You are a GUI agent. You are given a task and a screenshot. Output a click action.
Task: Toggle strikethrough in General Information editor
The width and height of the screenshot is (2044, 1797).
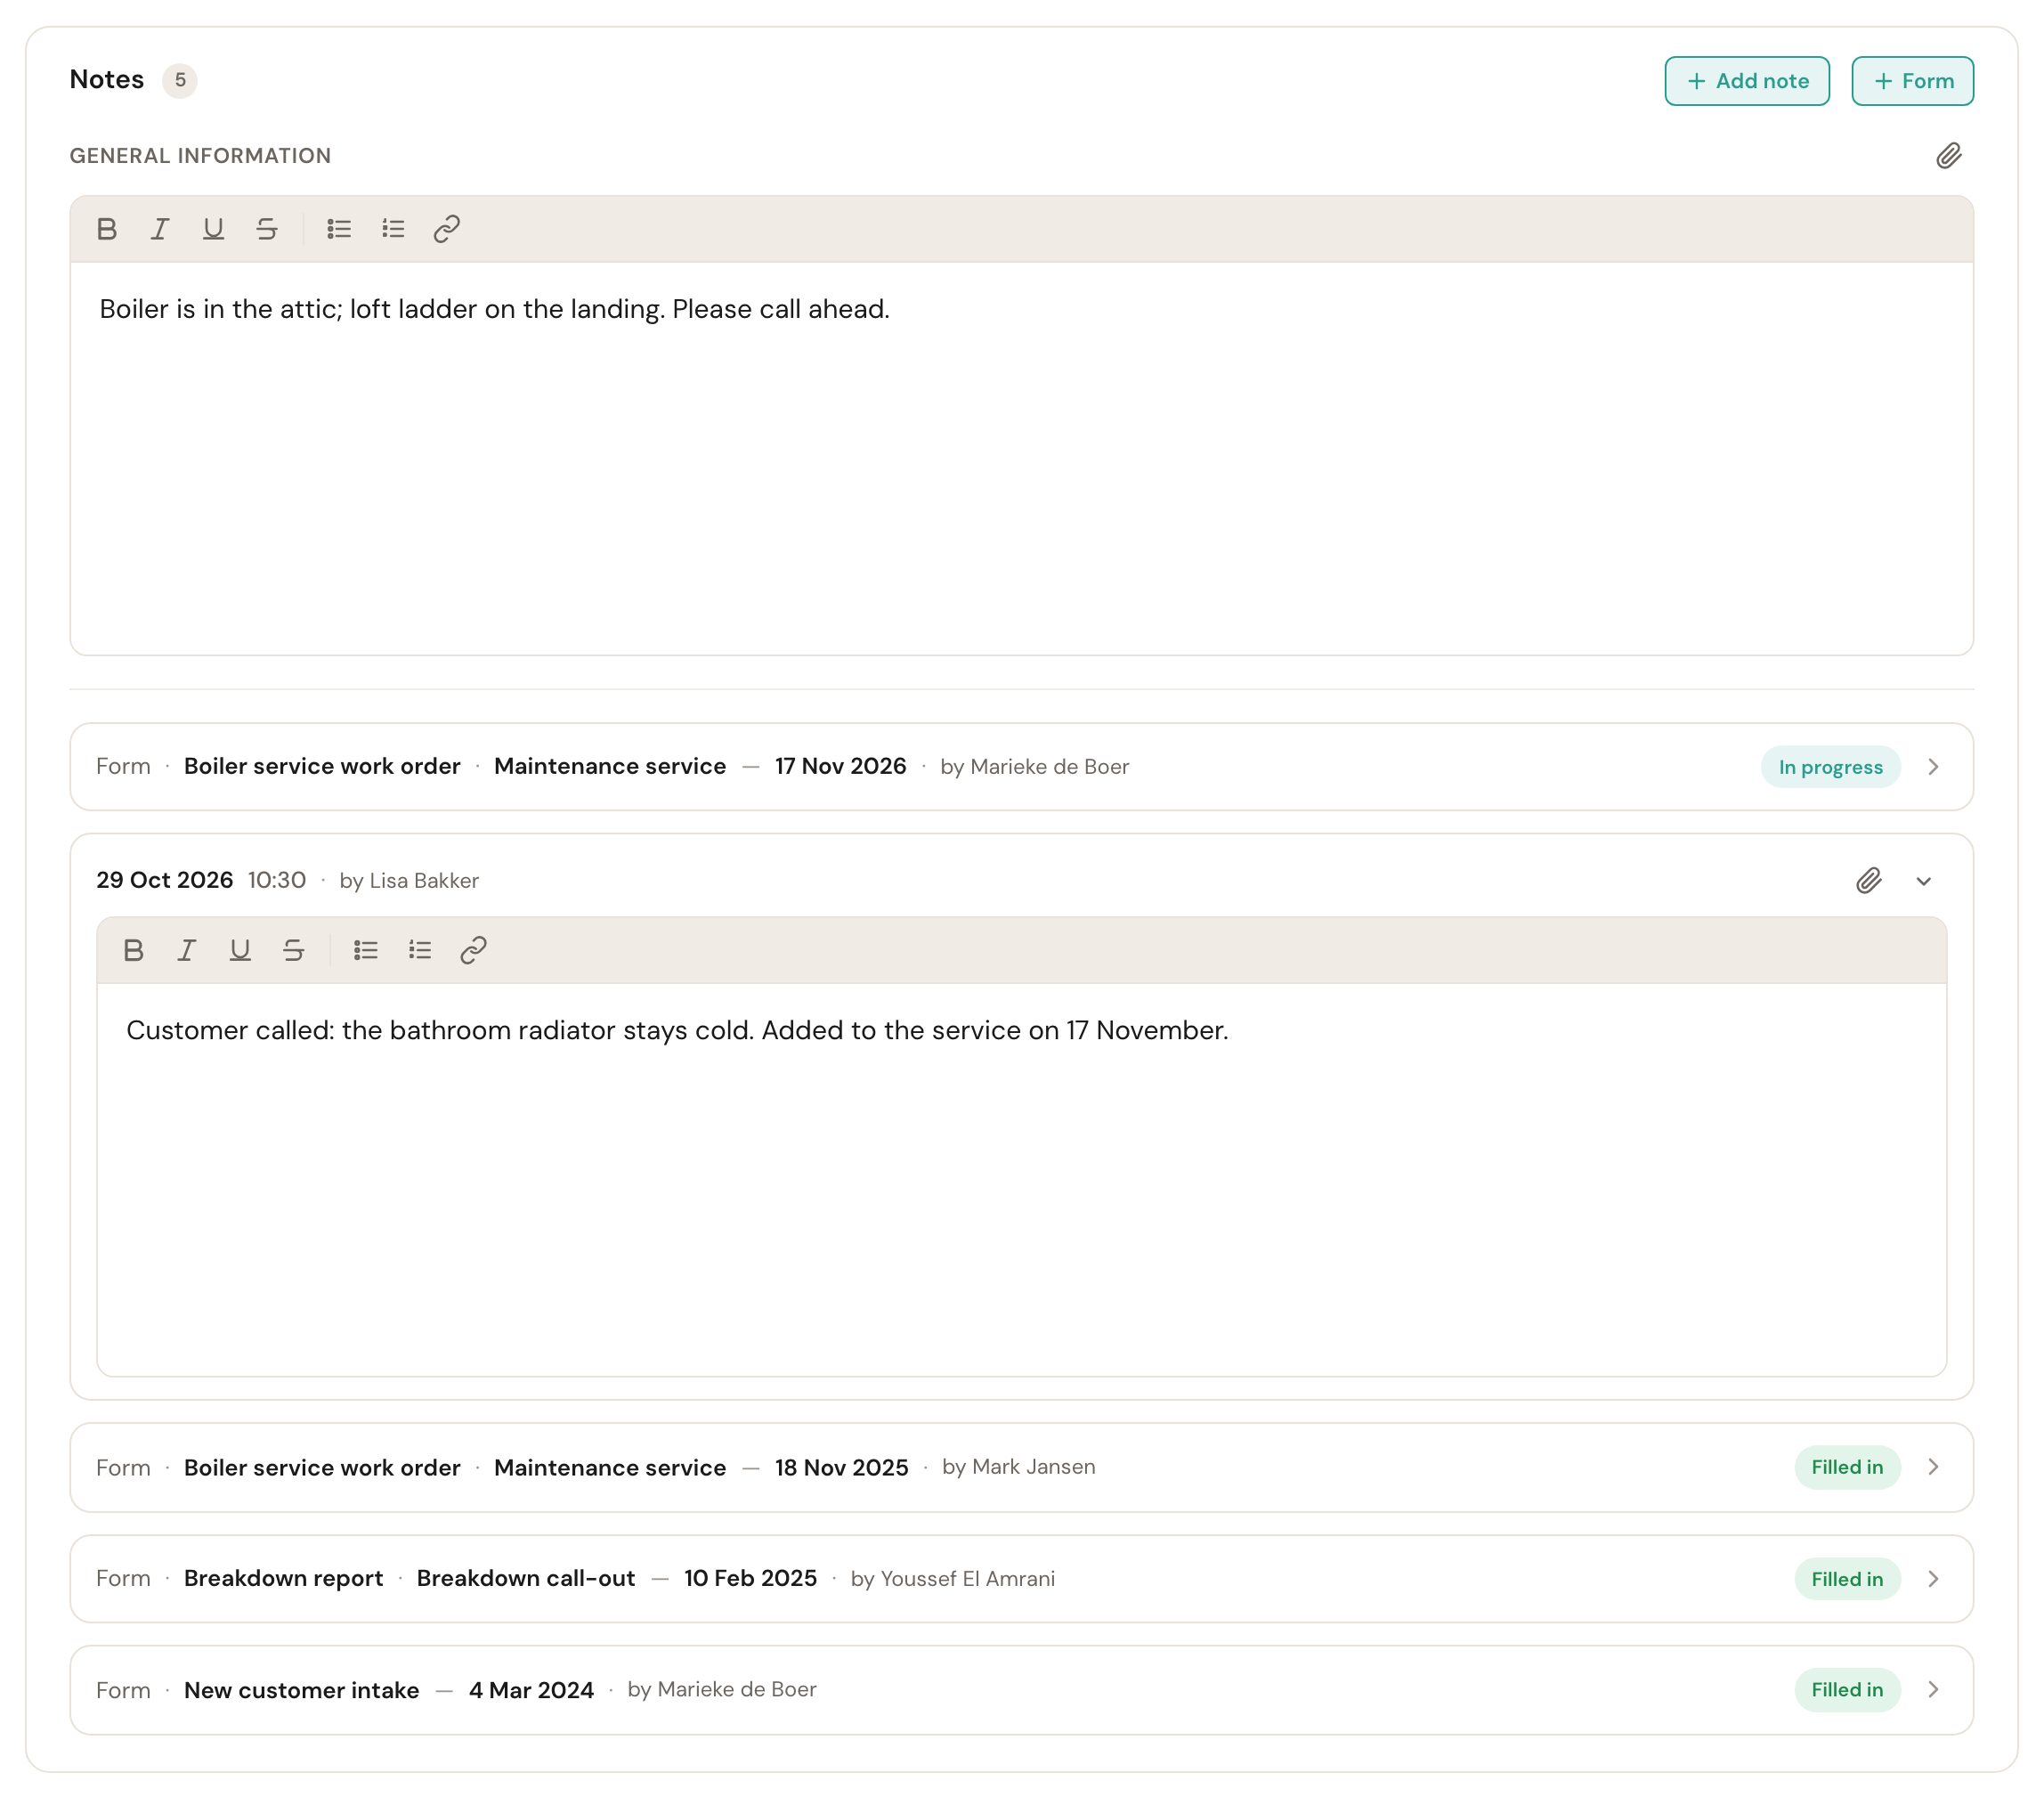pos(267,229)
